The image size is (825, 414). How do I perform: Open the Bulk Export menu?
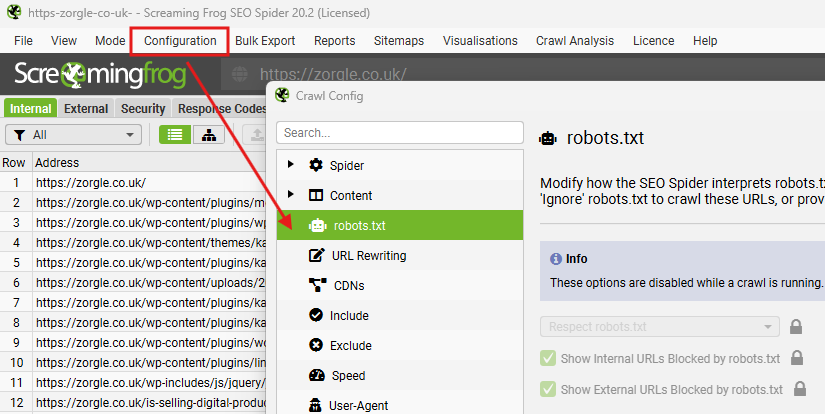click(265, 41)
